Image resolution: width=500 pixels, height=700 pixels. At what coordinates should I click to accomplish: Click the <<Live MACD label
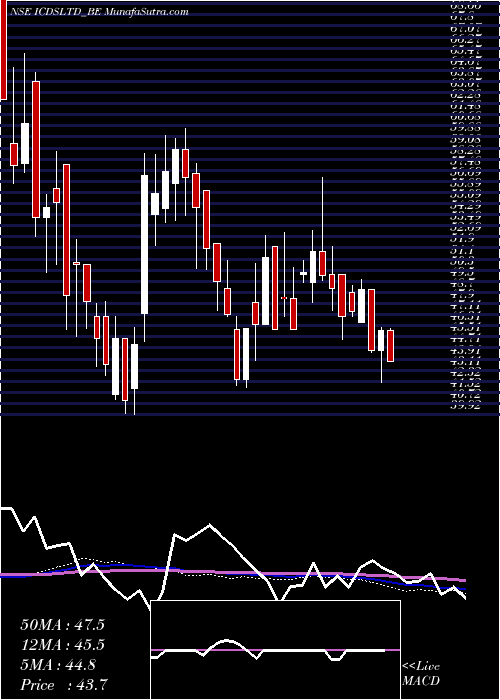click(x=421, y=674)
